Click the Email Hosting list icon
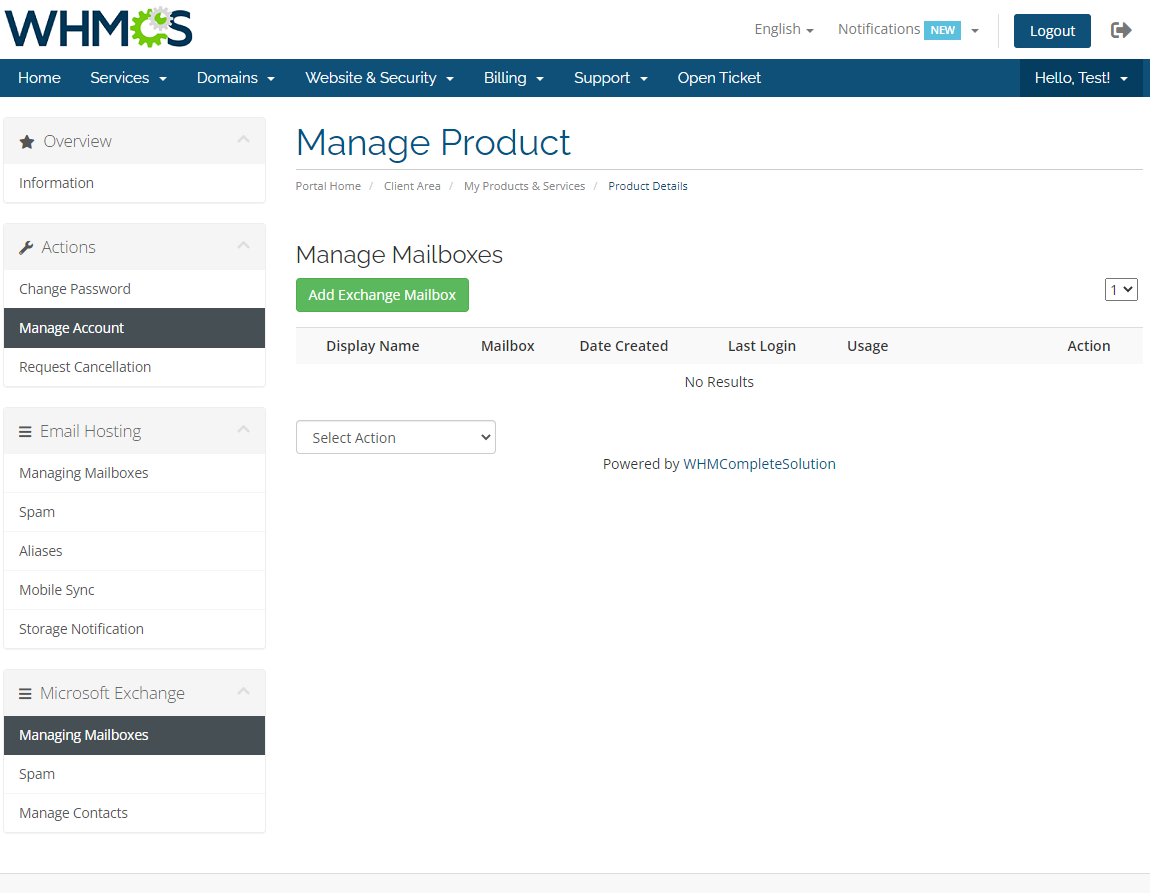The height and width of the screenshot is (893, 1150). pos(25,432)
